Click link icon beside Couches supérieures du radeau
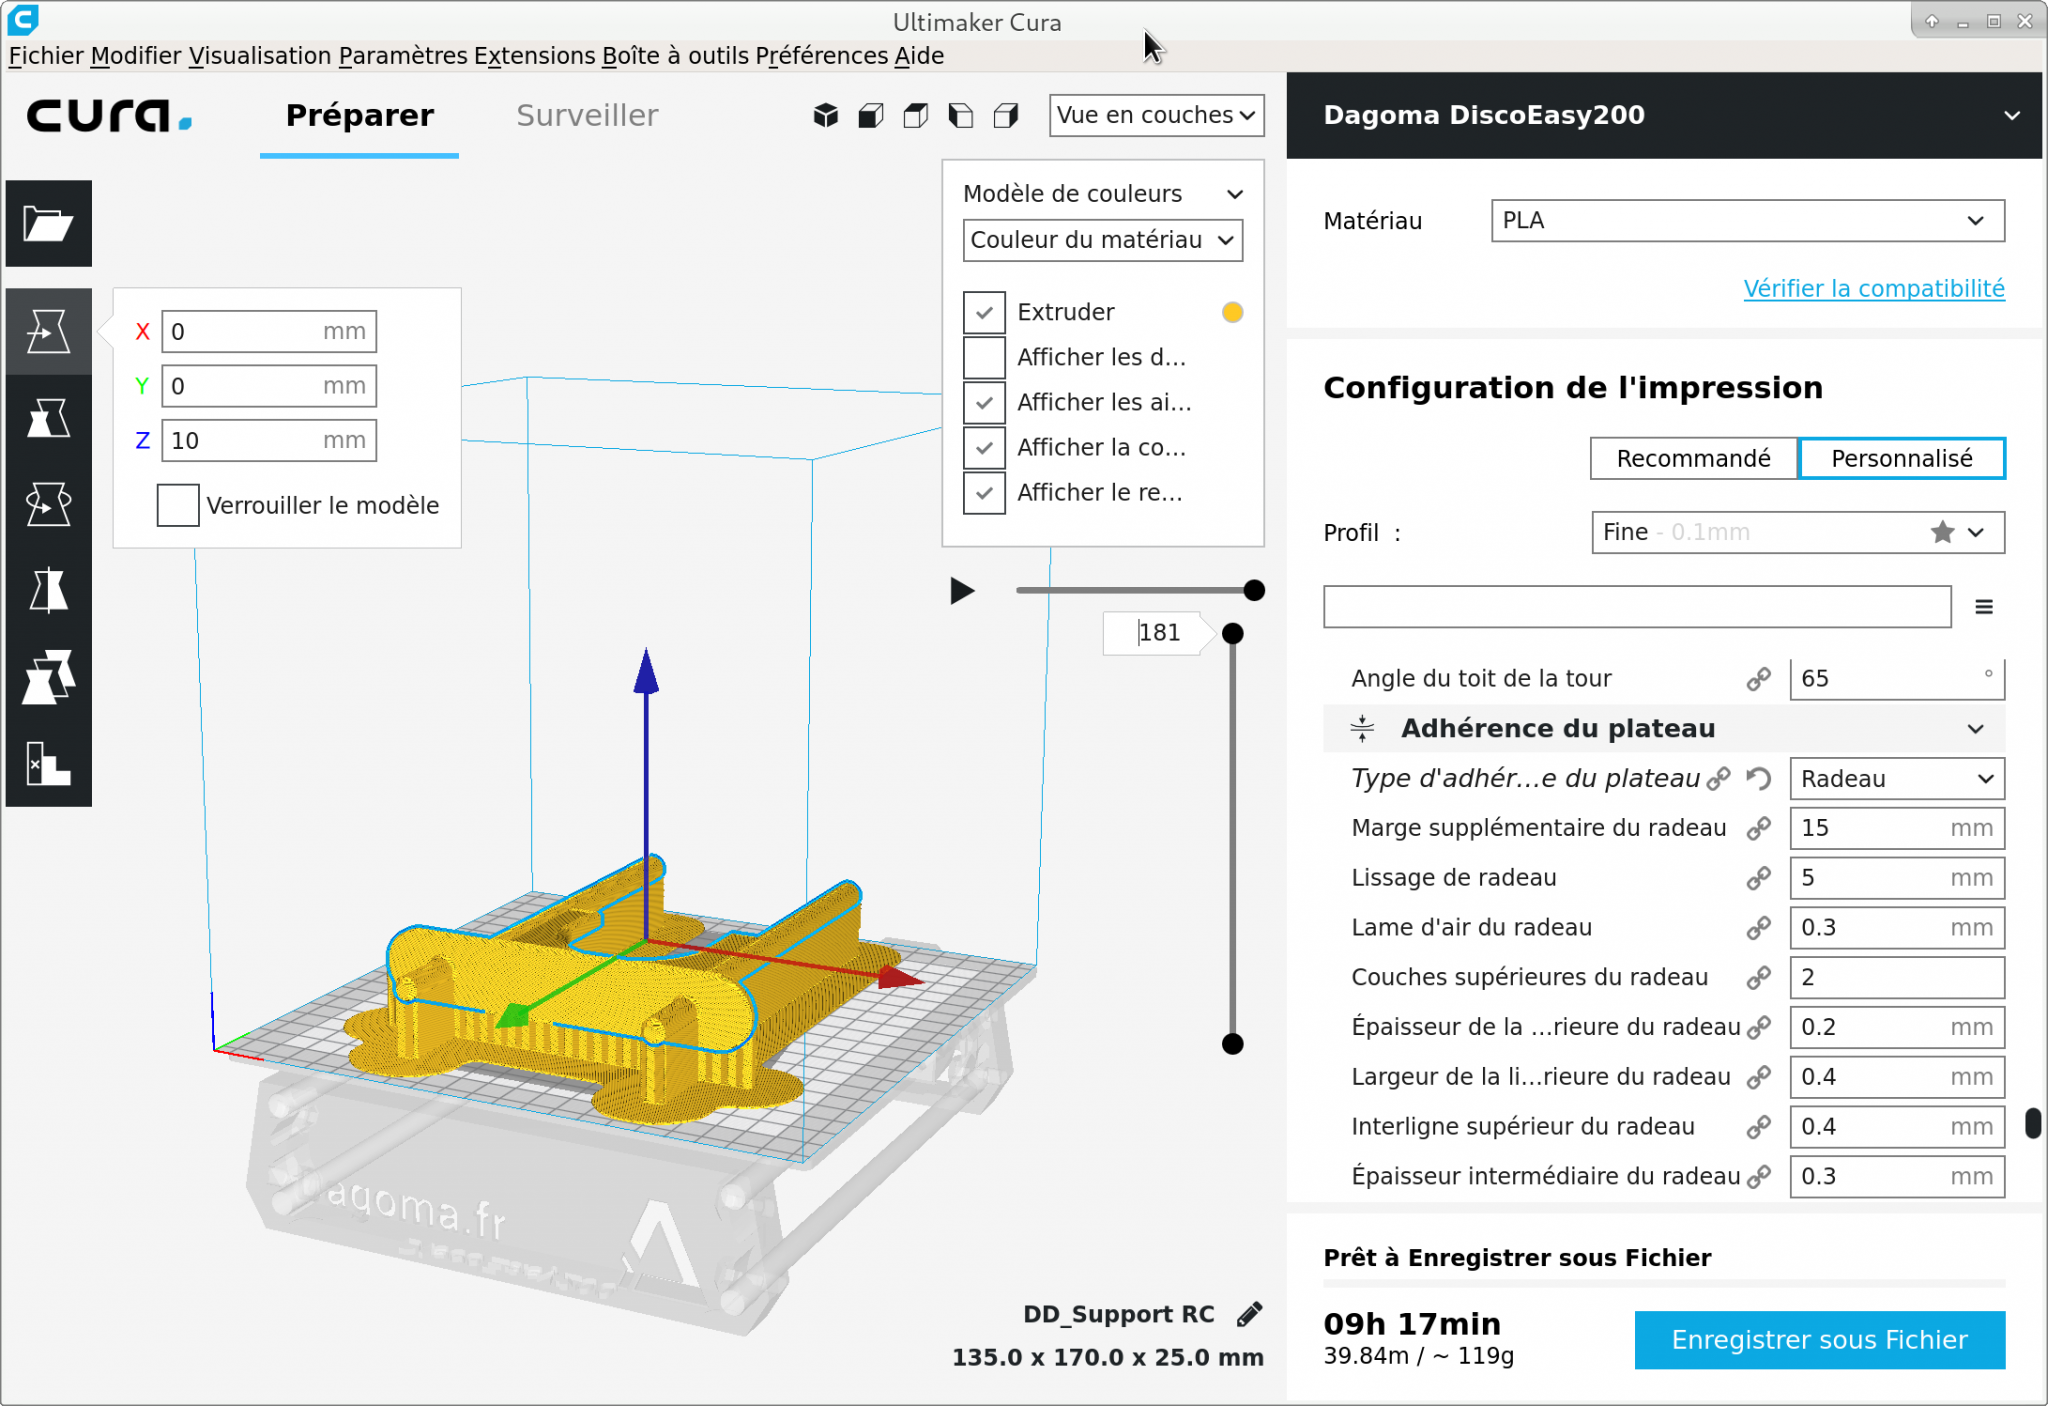The height and width of the screenshot is (1406, 2048). 1758,978
